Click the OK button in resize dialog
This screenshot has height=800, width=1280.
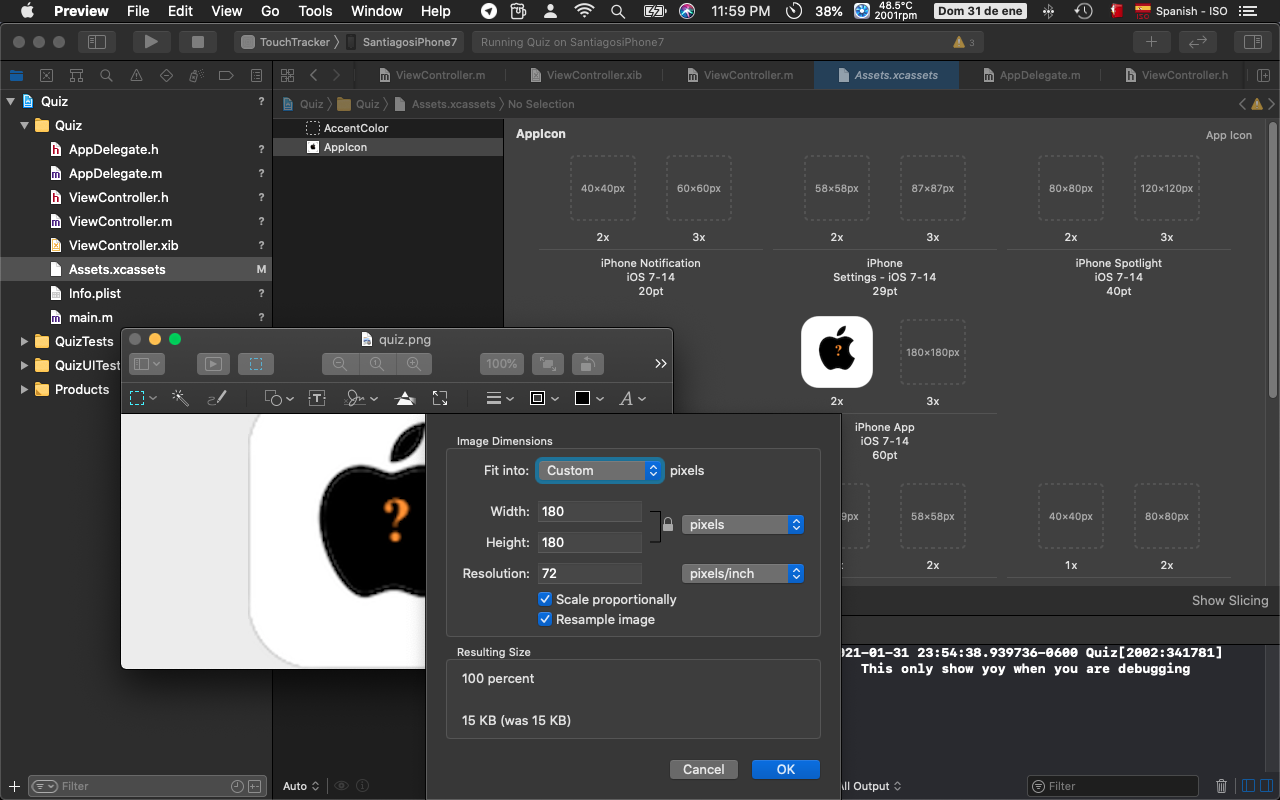pos(786,769)
